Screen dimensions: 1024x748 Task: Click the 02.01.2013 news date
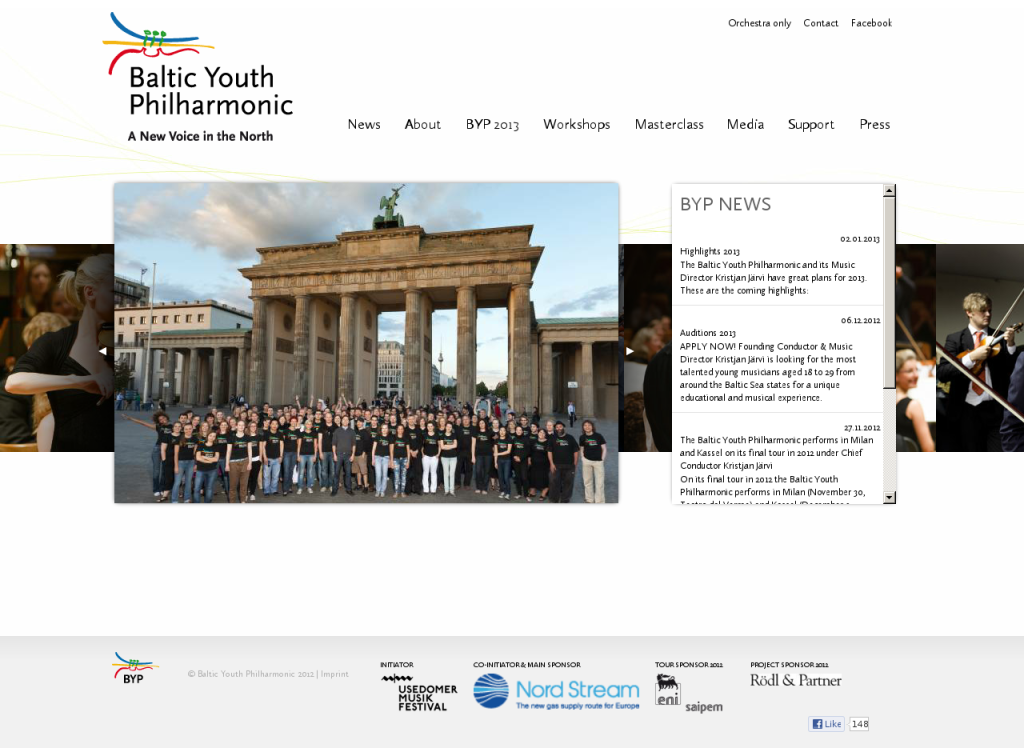pyautogui.click(x=860, y=239)
